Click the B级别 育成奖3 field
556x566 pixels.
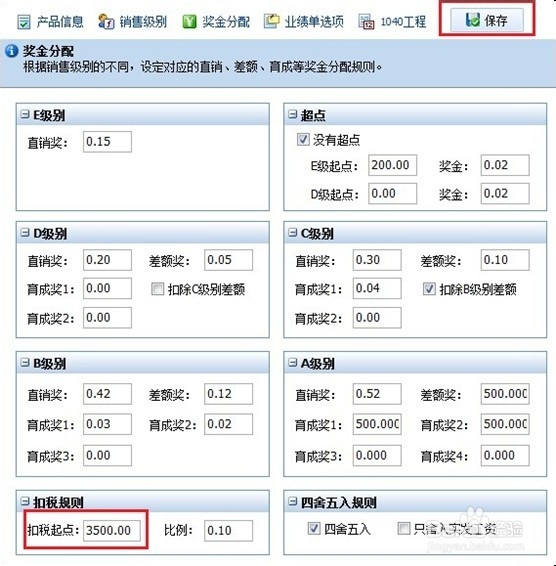[x=107, y=456]
